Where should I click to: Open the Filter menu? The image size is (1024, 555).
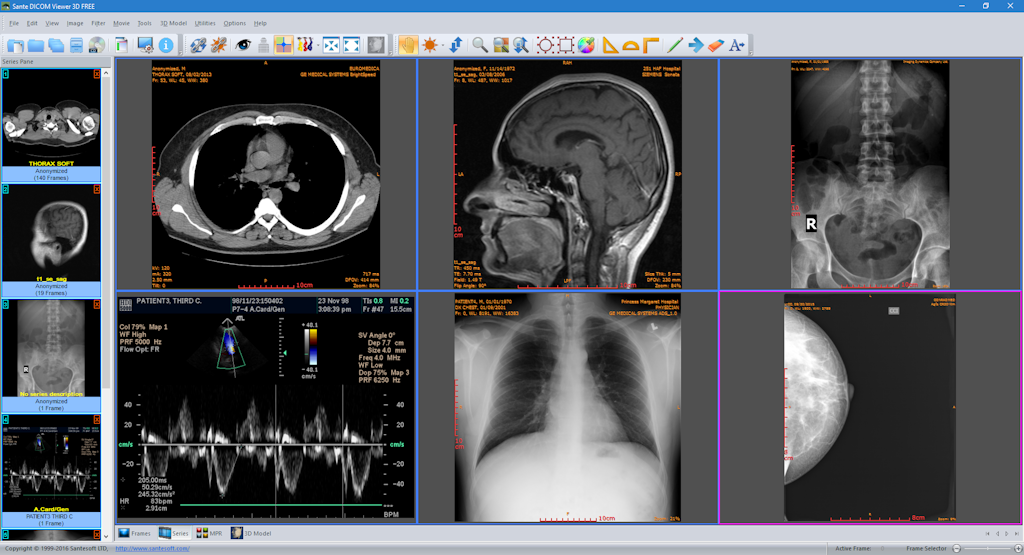tap(98, 22)
